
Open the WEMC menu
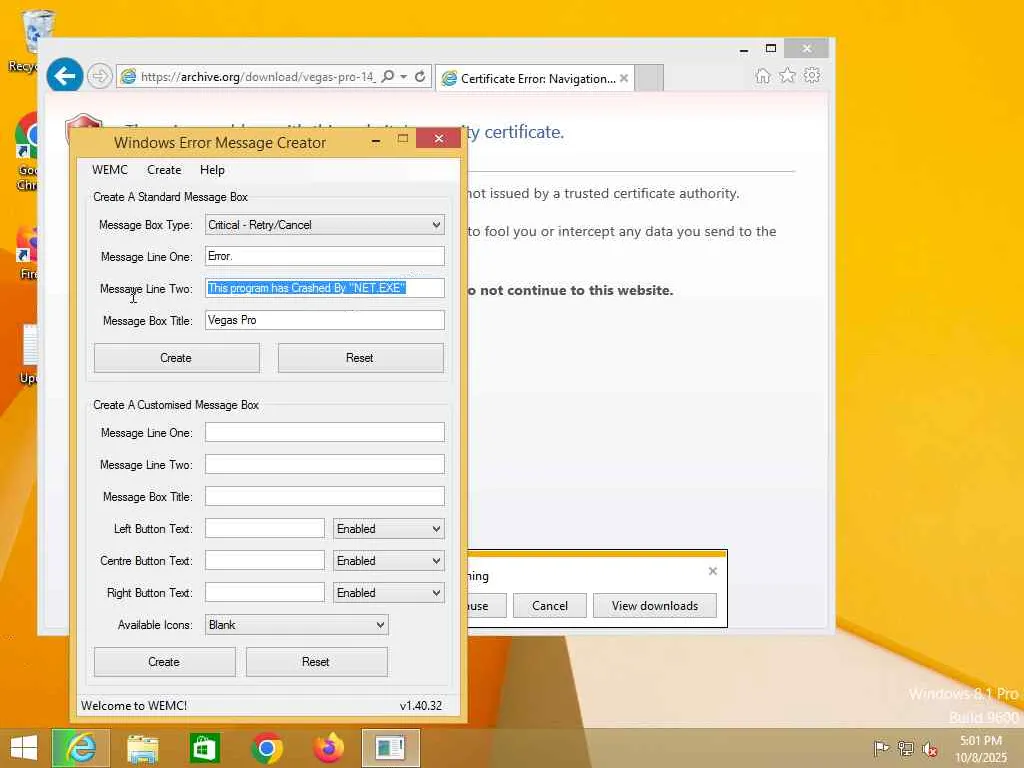pyautogui.click(x=110, y=170)
